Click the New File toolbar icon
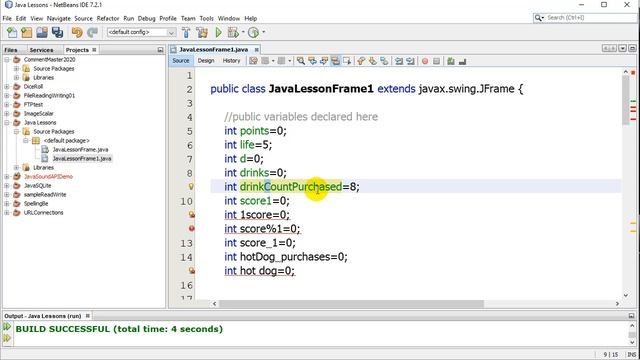Image resolution: width=640 pixels, height=360 pixels. click(12, 32)
